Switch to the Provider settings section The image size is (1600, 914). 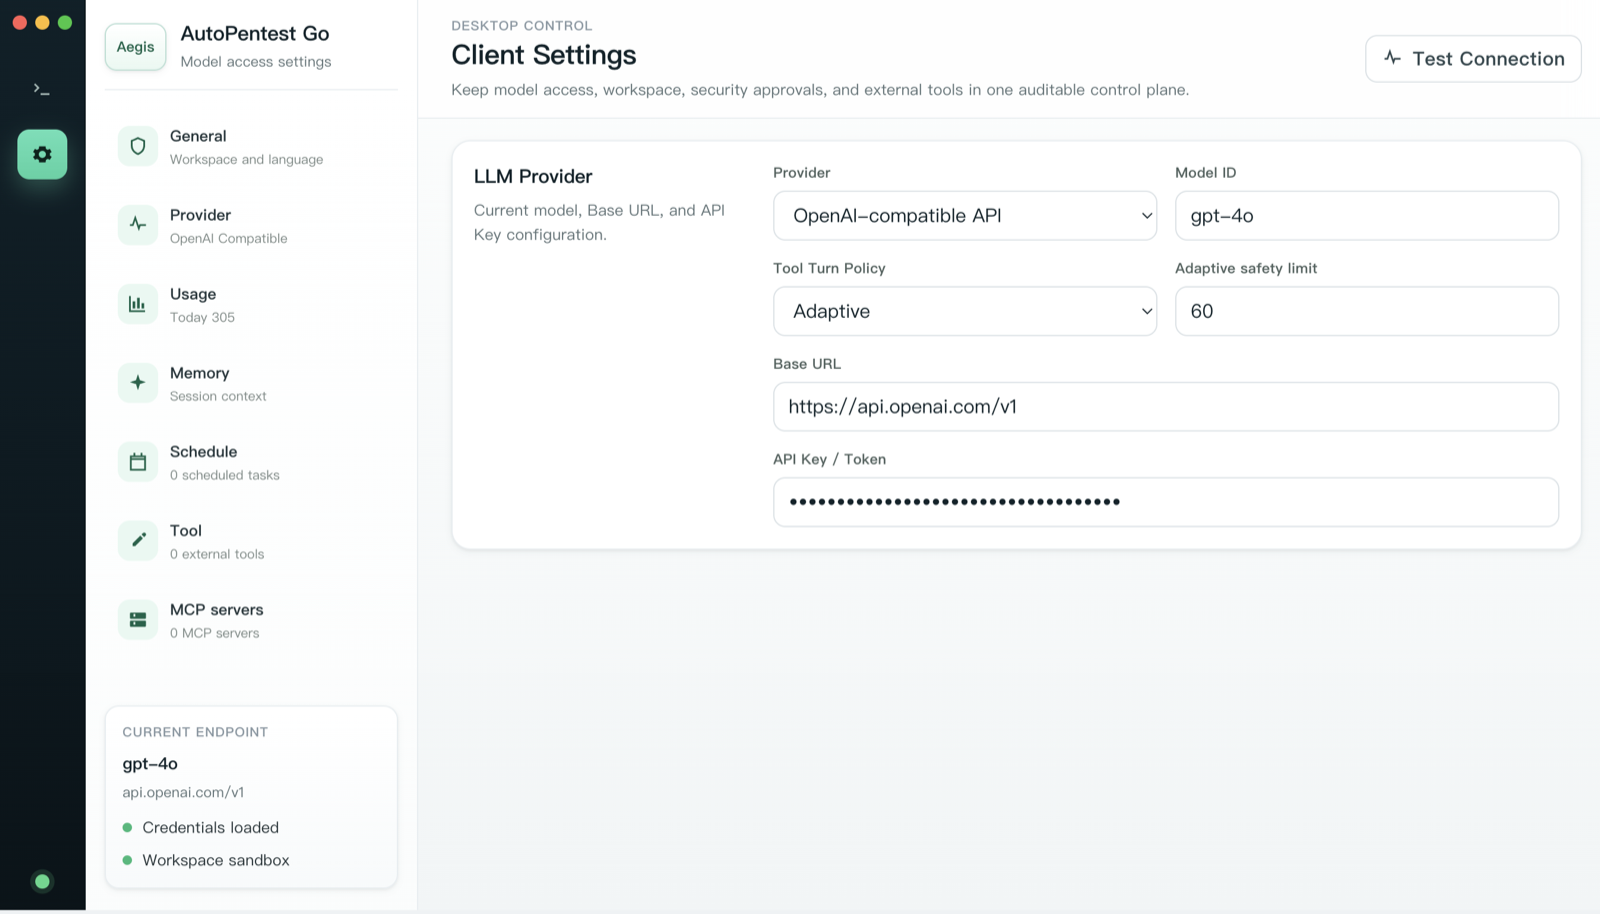point(251,225)
